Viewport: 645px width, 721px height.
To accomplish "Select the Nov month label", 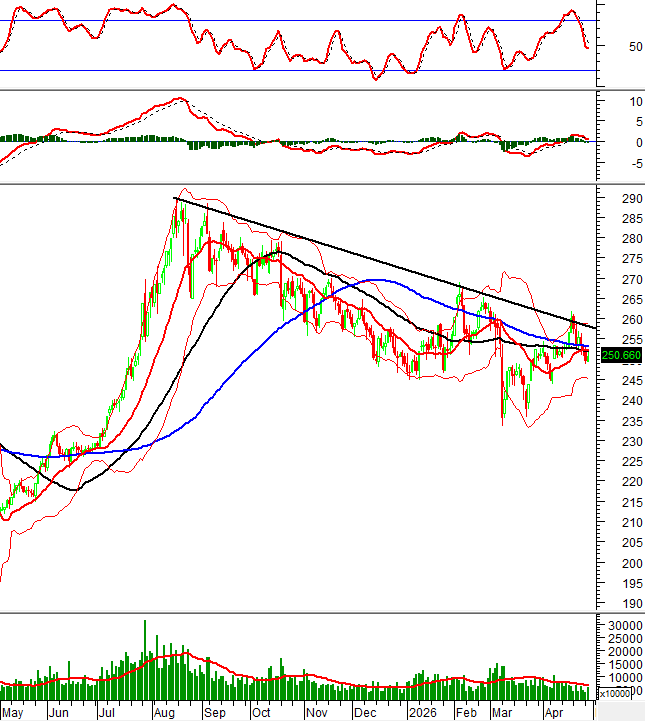I will coord(317,713).
